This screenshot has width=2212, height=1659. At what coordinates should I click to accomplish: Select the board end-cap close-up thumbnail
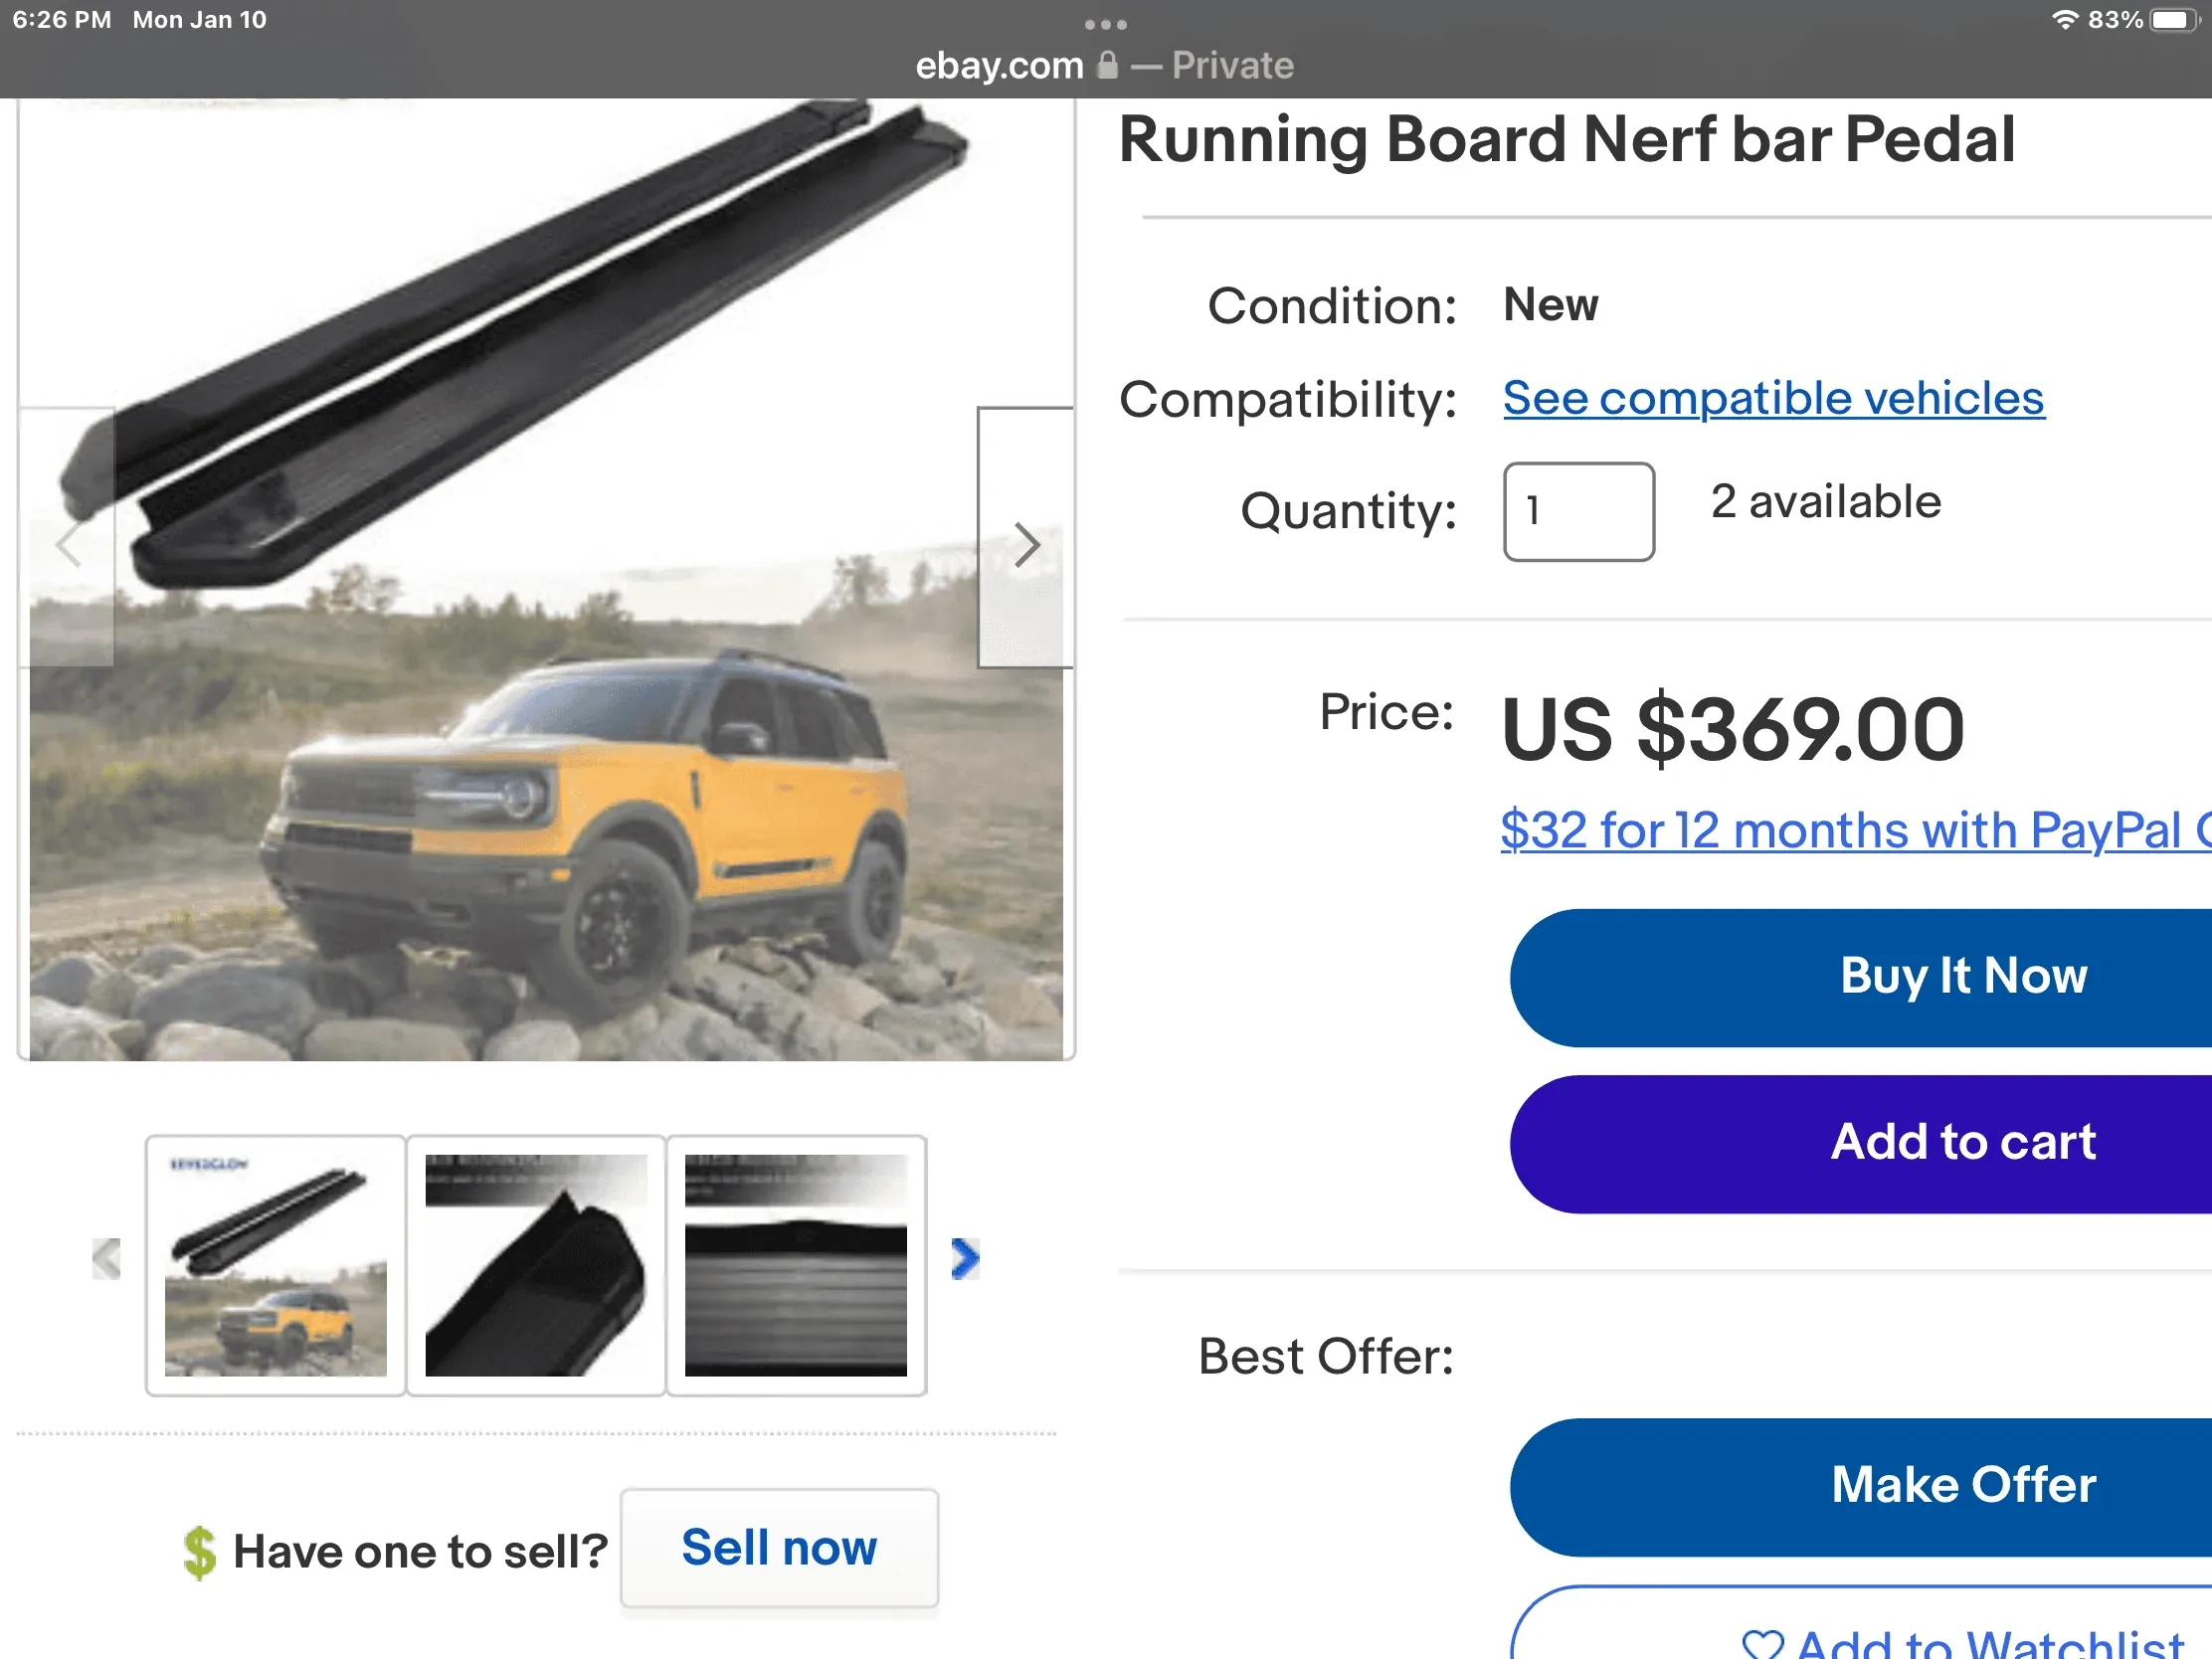[536, 1265]
